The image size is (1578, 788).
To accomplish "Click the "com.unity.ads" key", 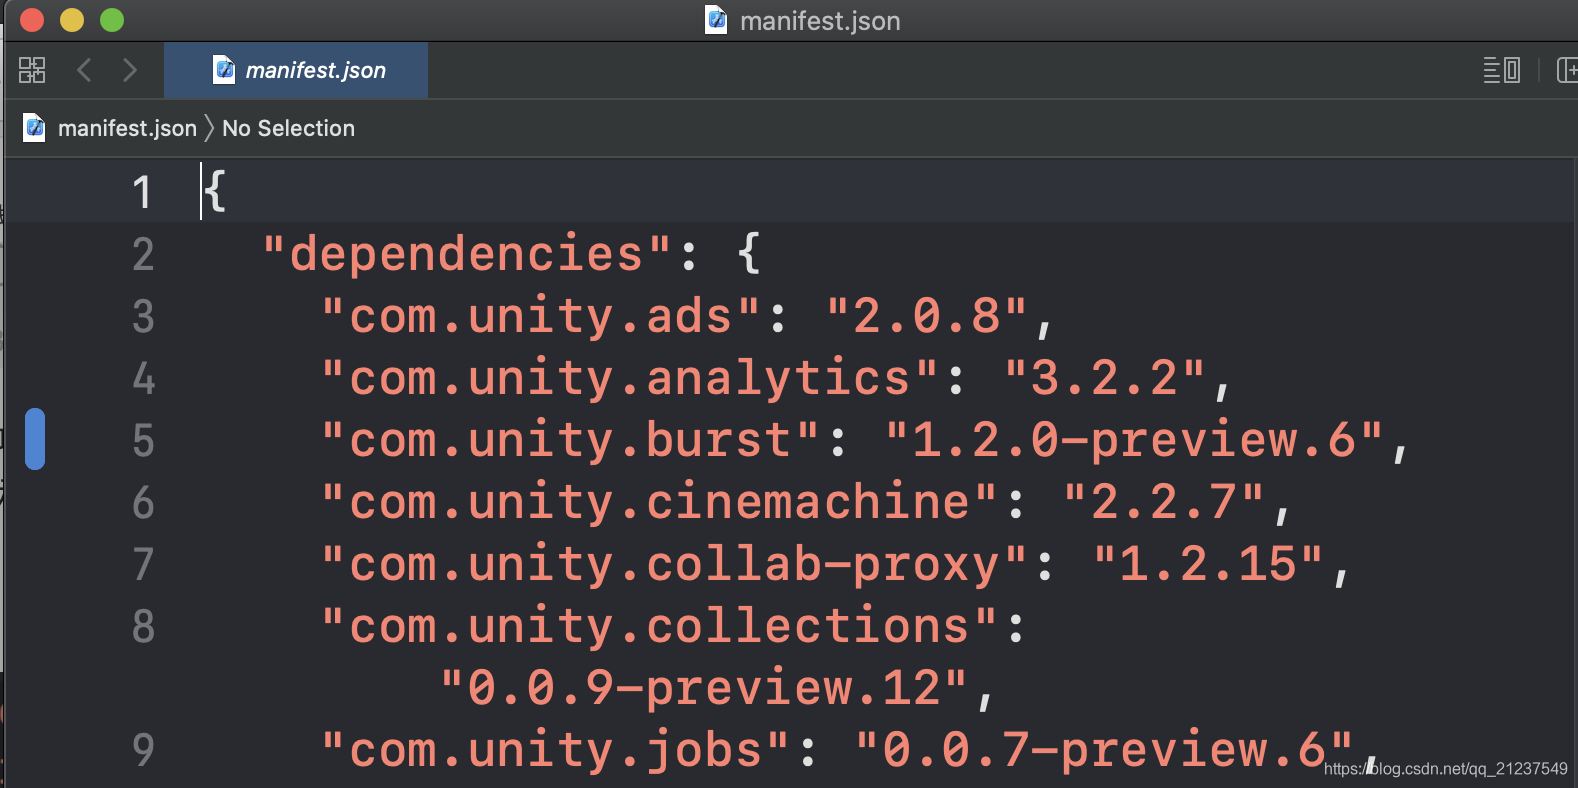I will [x=541, y=316].
